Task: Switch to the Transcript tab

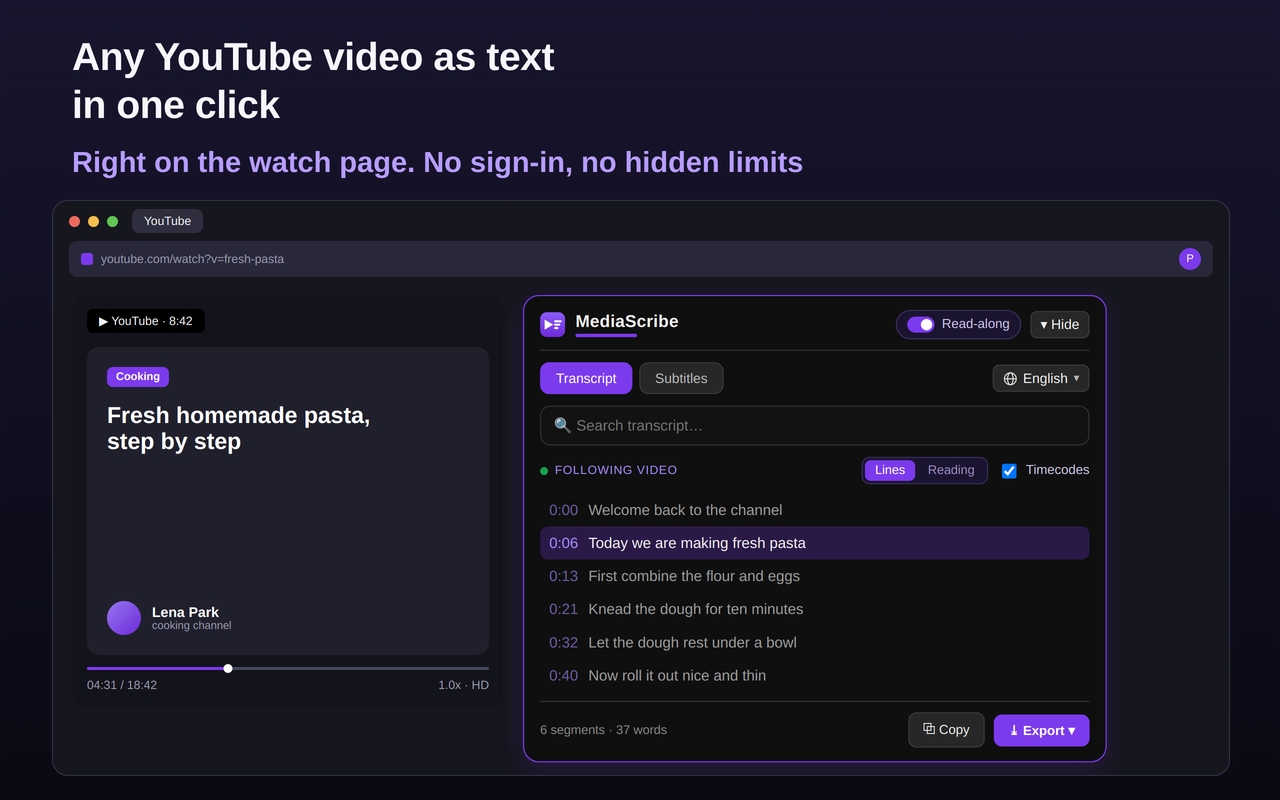Action: pos(586,378)
